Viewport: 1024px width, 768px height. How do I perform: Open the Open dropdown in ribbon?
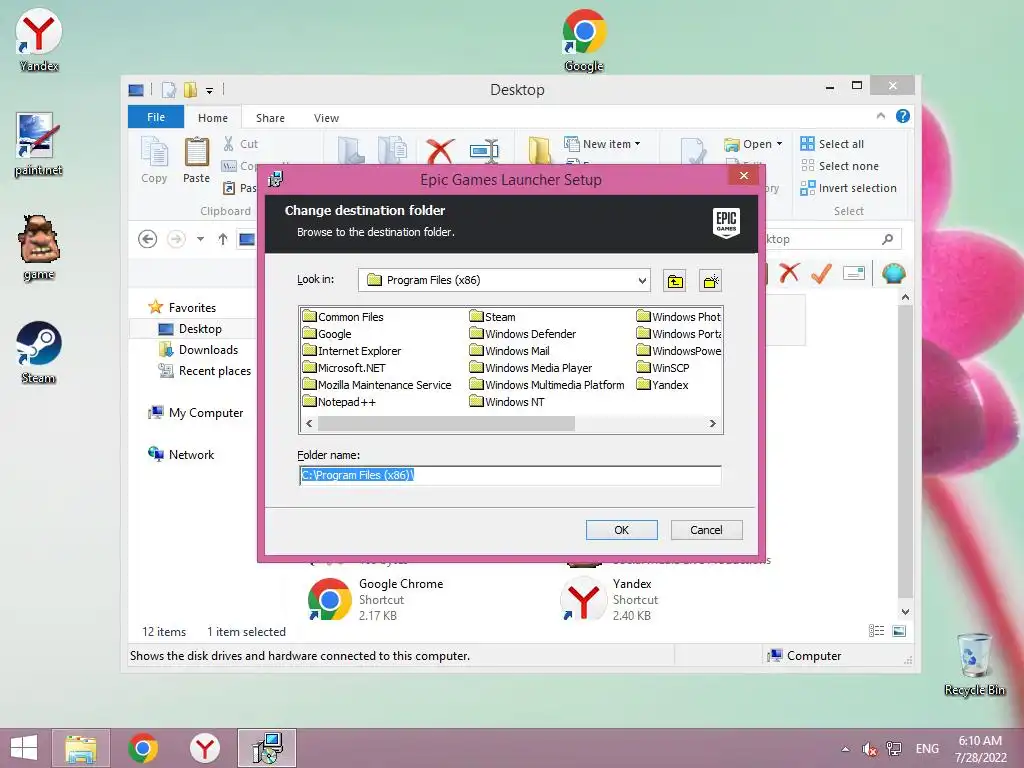point(753,144)
